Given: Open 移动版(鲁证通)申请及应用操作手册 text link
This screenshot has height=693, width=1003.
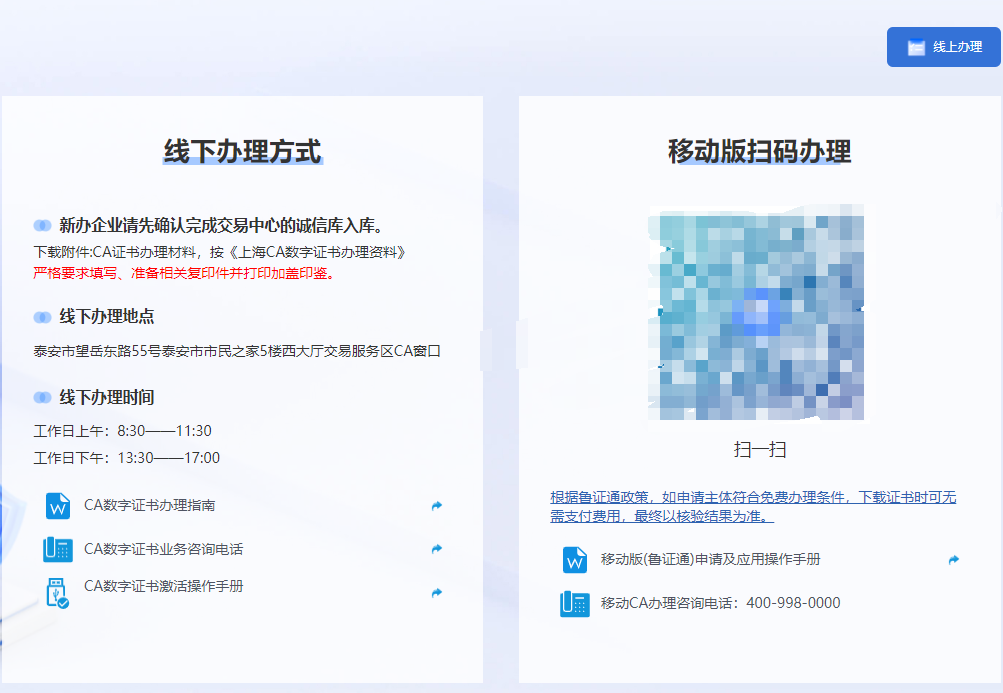Looking at the screenshot, I should coord(710,560).
